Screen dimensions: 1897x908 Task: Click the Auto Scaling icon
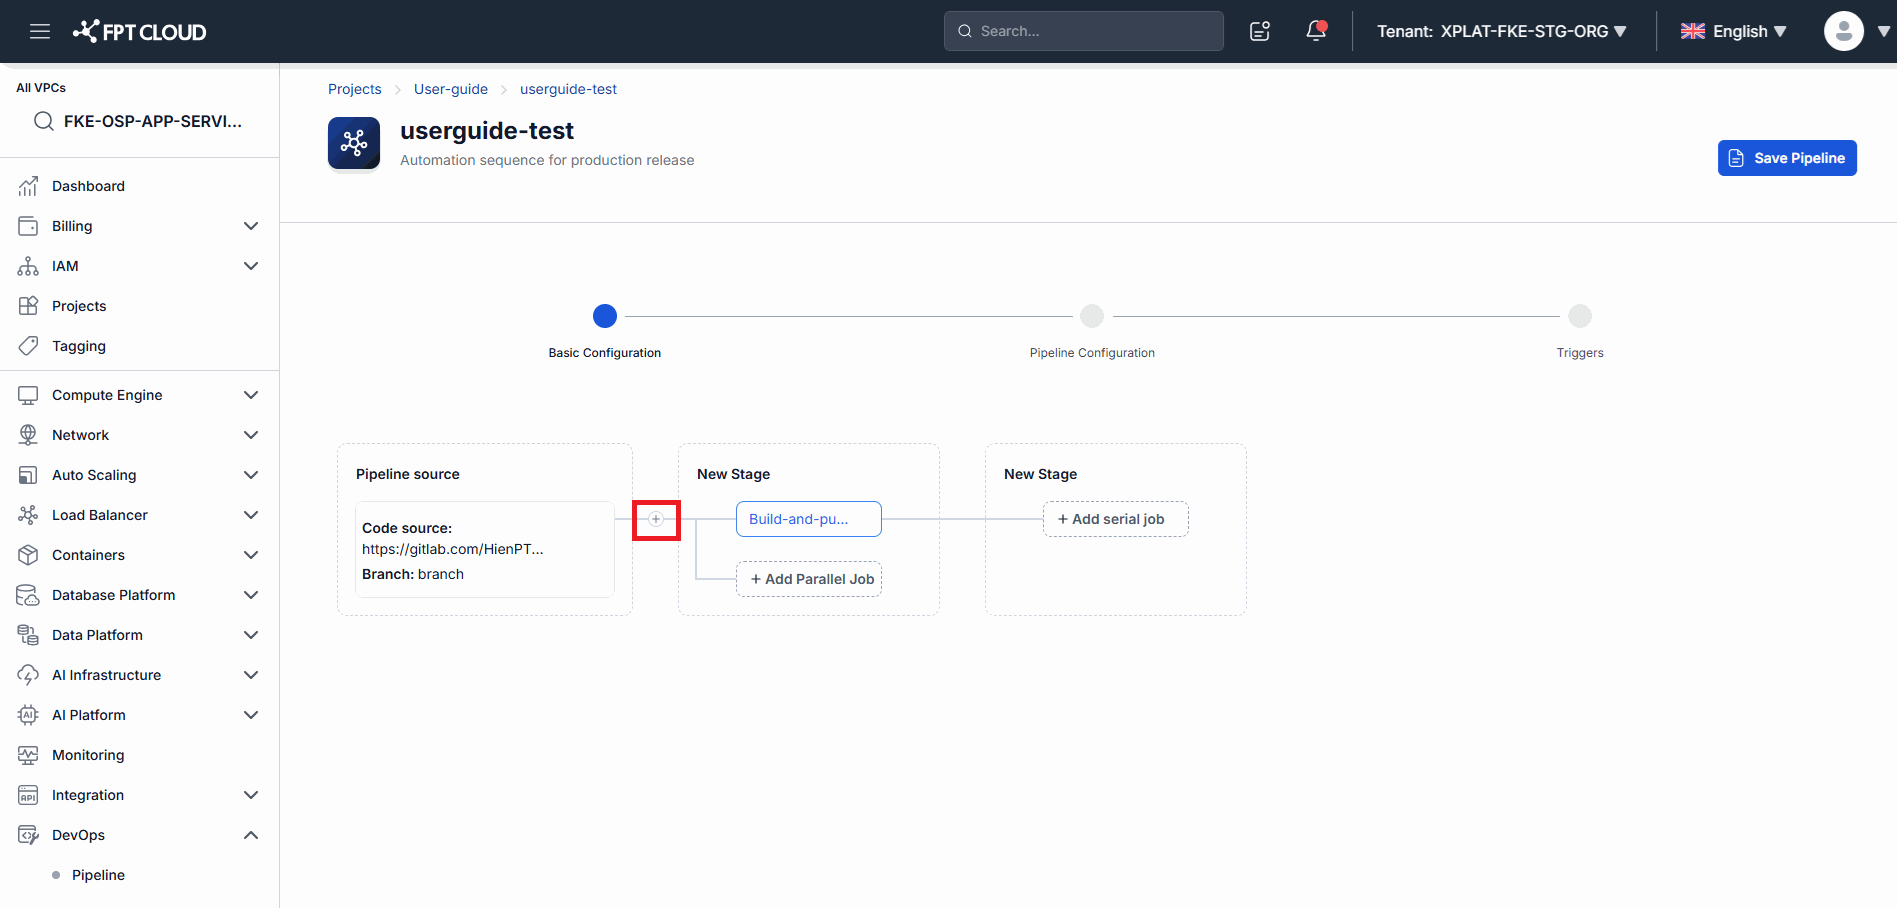point(28,475)
